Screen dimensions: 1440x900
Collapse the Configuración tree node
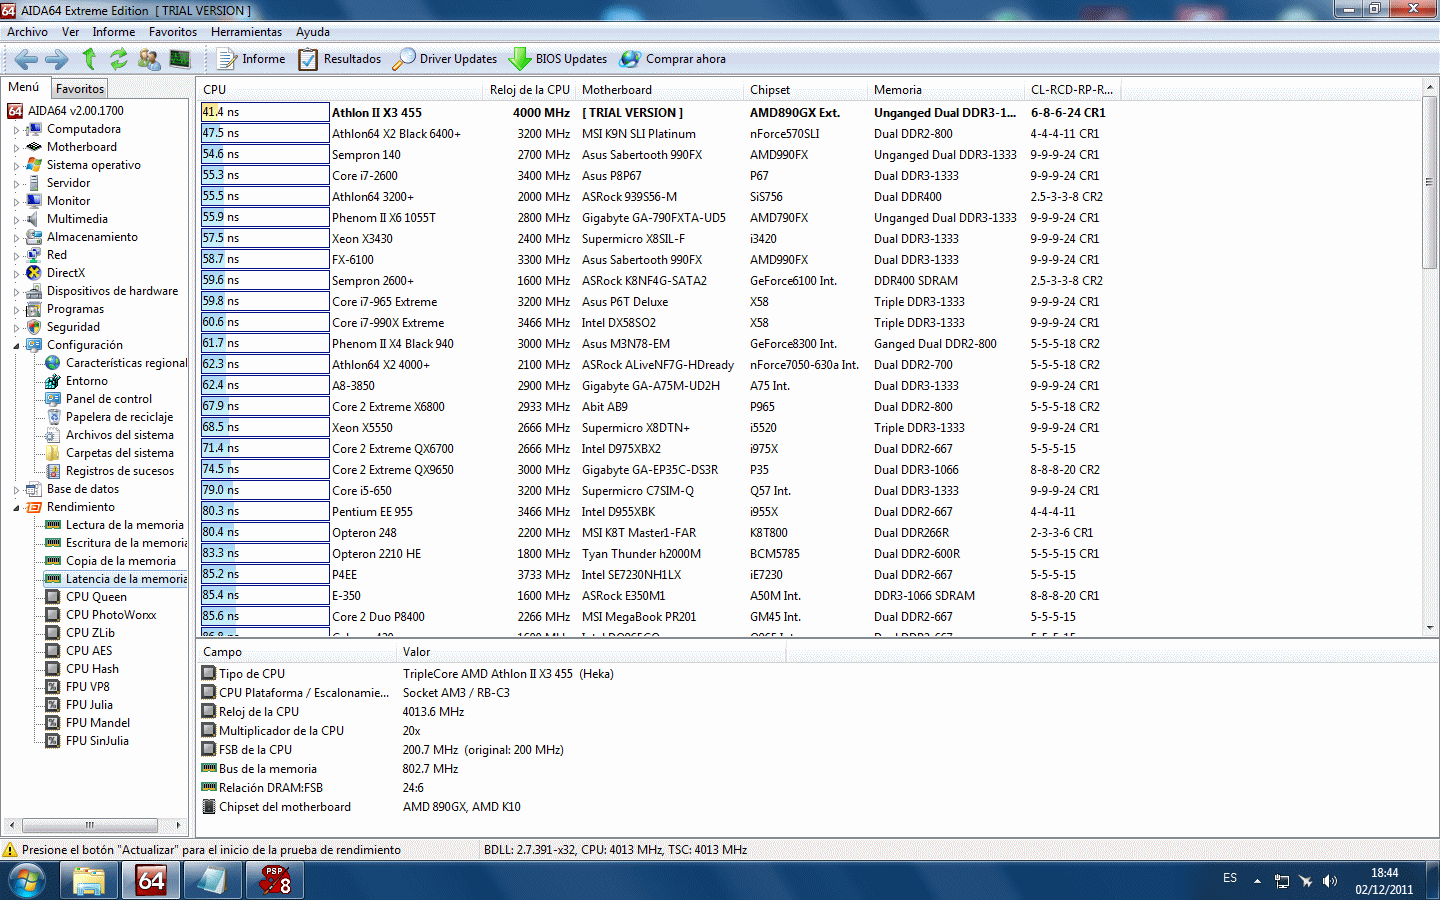tap(16, 346)
